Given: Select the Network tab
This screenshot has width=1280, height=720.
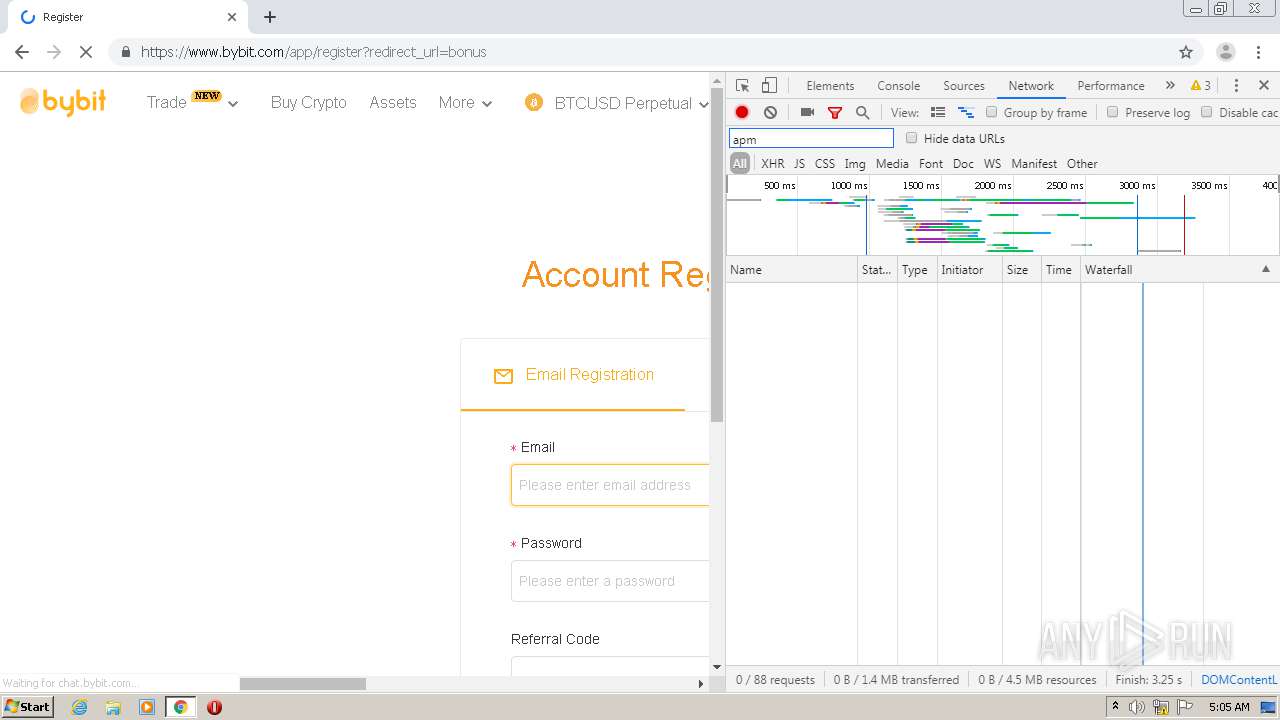Looking at the screenshot, I should coord(1031,86).
